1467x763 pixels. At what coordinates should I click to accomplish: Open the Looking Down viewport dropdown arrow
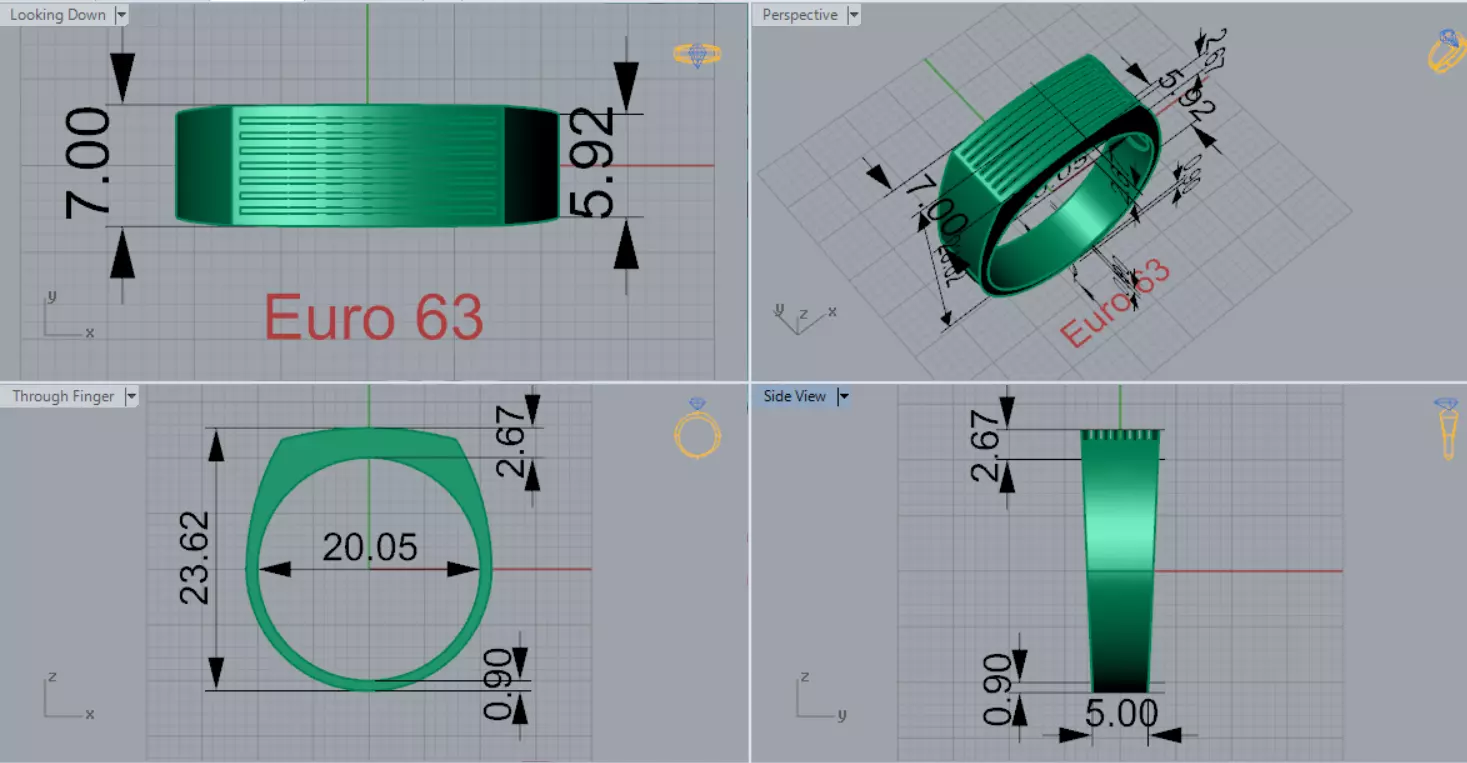pyautogui.click(x=121, y=15)
